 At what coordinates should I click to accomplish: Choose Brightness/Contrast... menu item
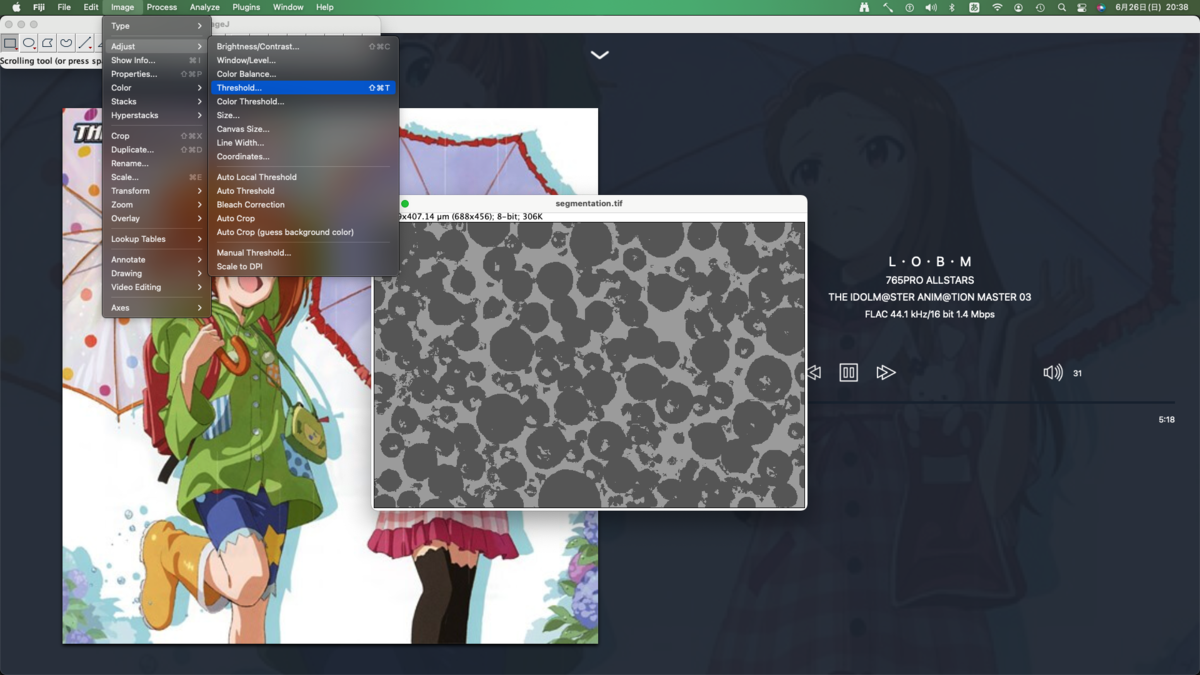(x=303, y=47)
